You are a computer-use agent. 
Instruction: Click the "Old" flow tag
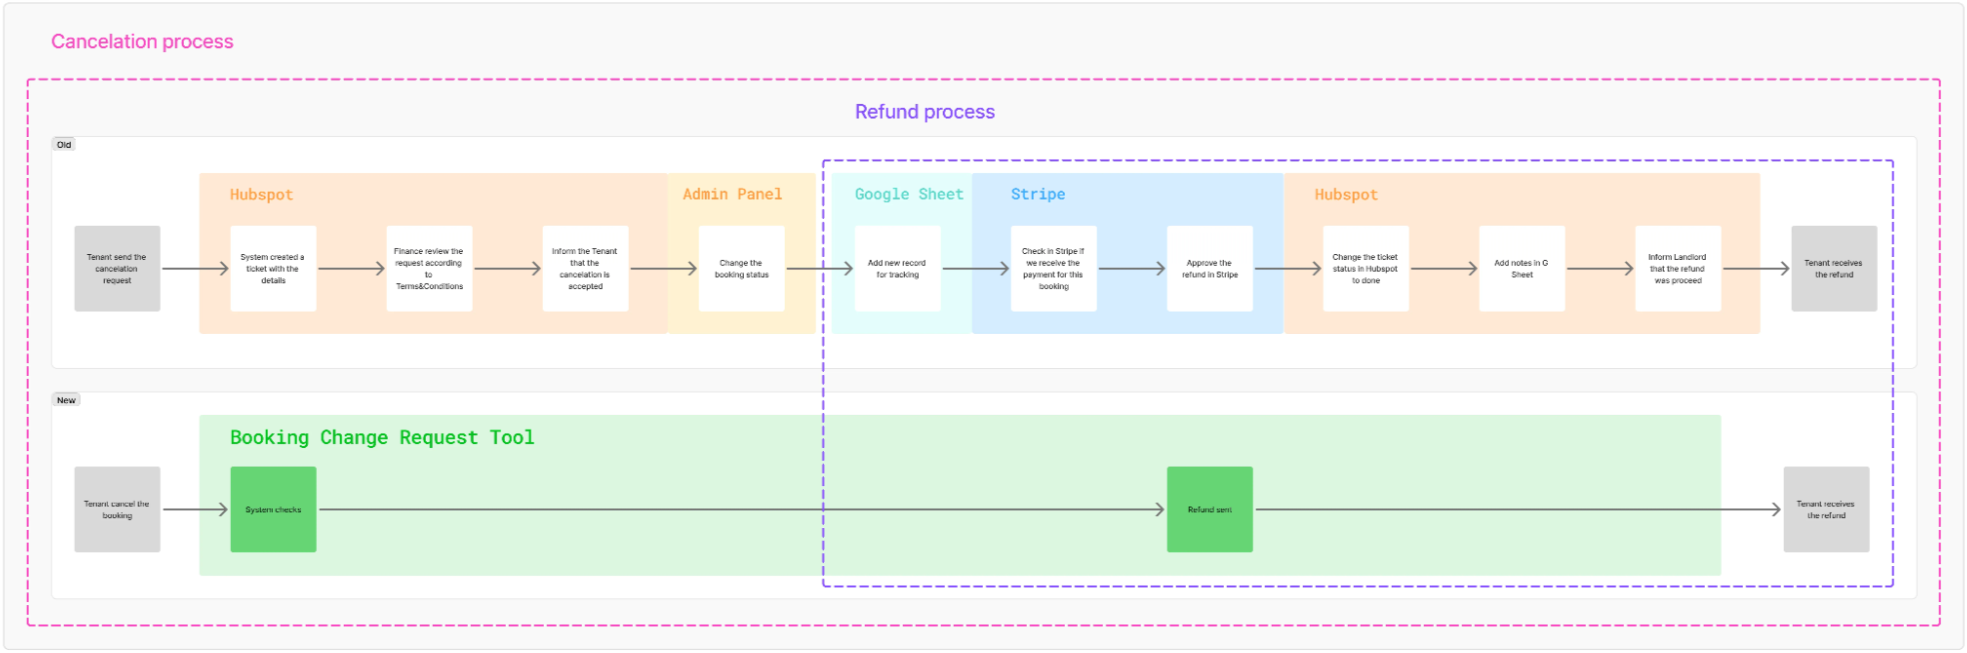tap(64, 145)
